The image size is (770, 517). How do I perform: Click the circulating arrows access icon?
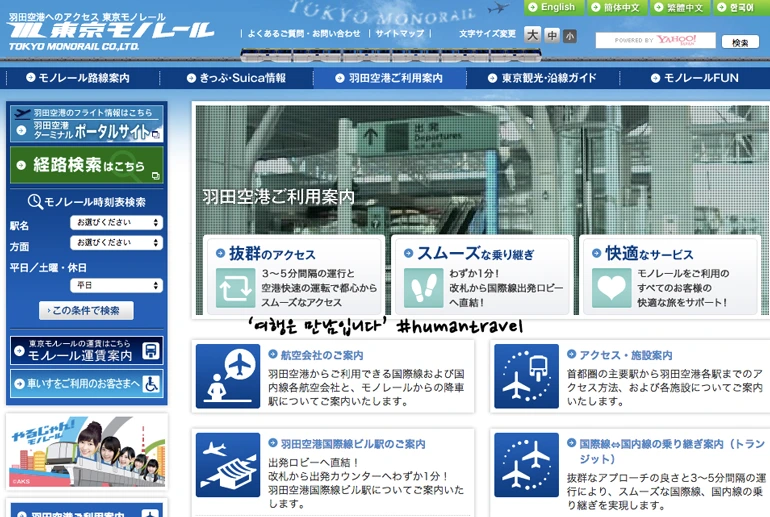tap(236, 288)
